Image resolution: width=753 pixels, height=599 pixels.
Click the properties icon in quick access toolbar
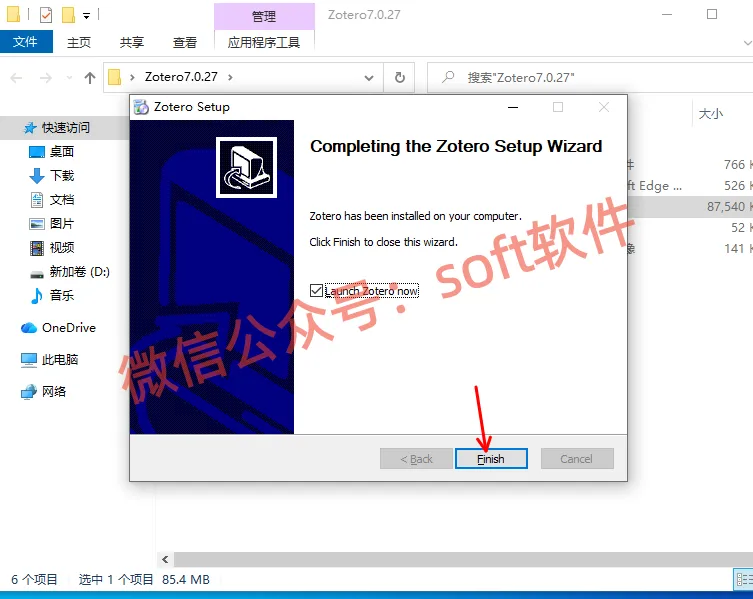coord(46,14)
